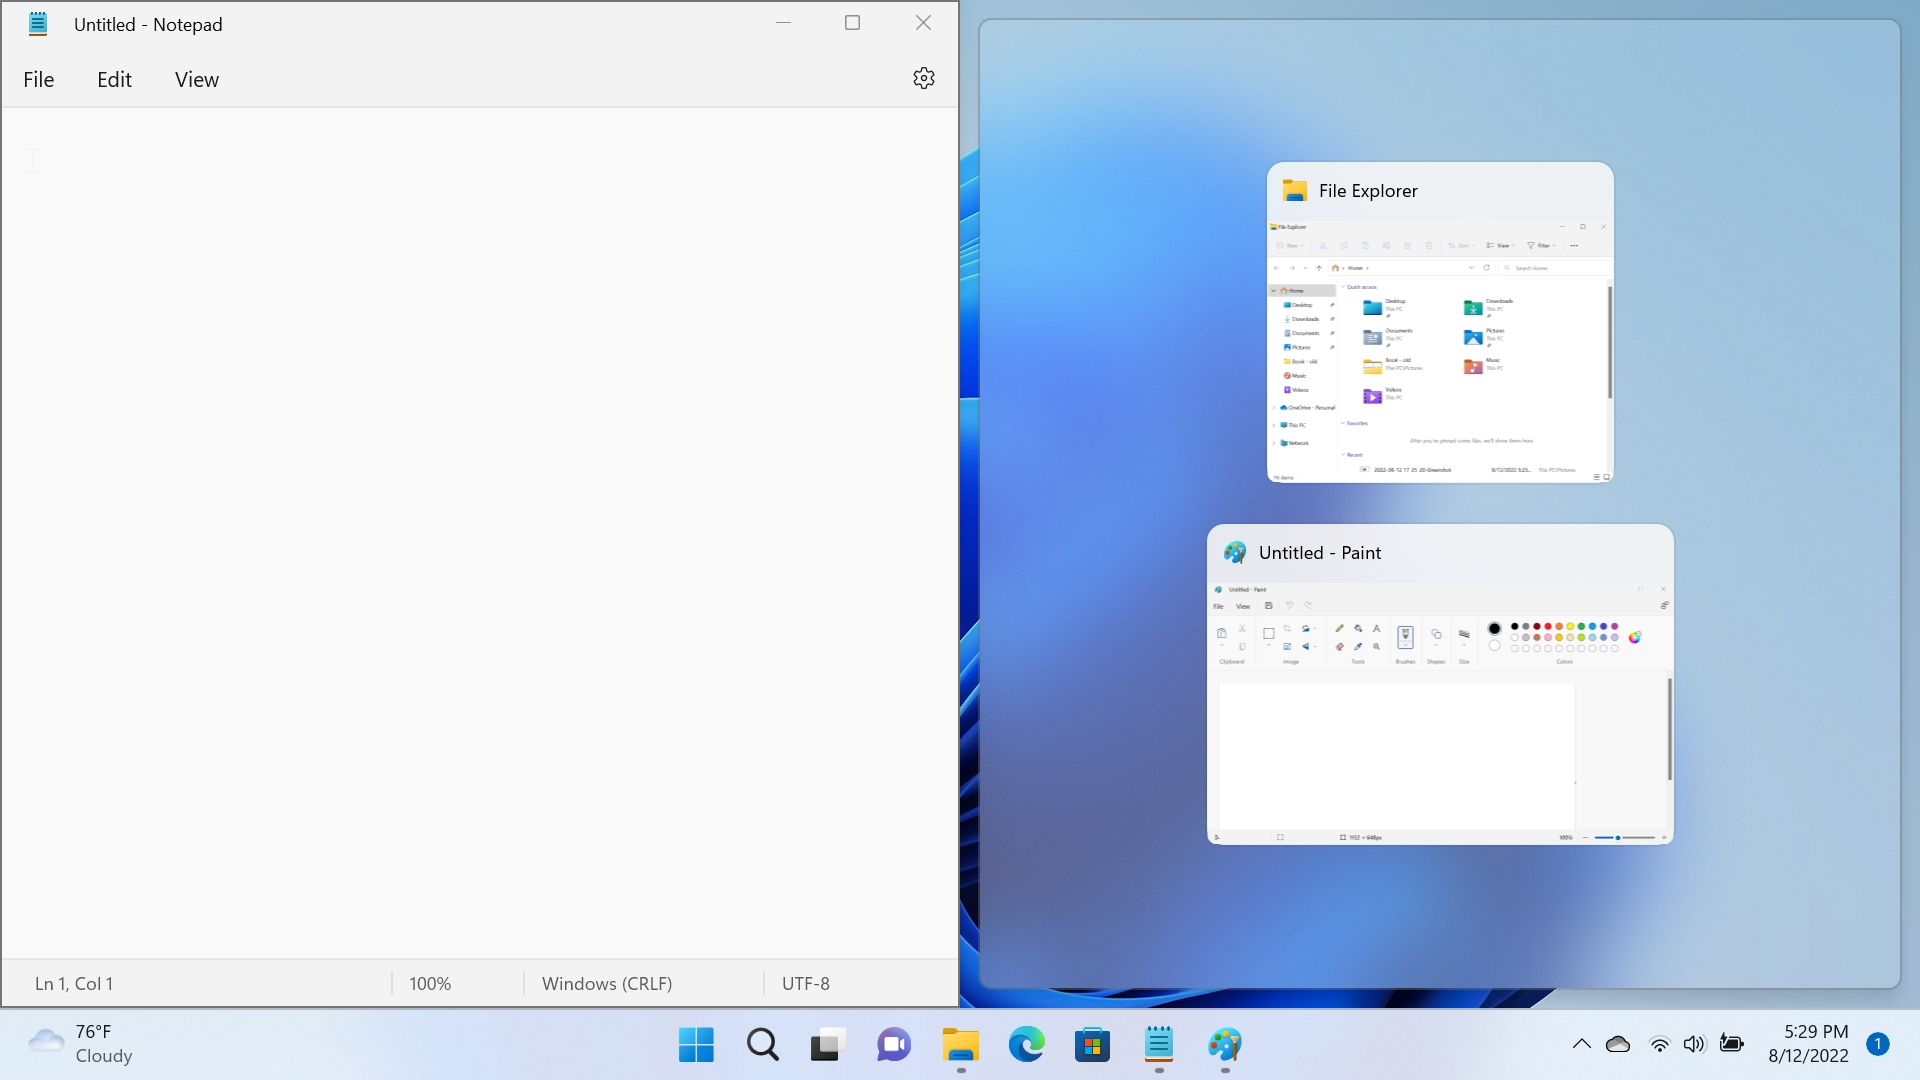The height and width of the screenshot is (1080, 1920).
Task: Click inside the Notepad text area
Action: pyautogui.click(x=480, y=533)
